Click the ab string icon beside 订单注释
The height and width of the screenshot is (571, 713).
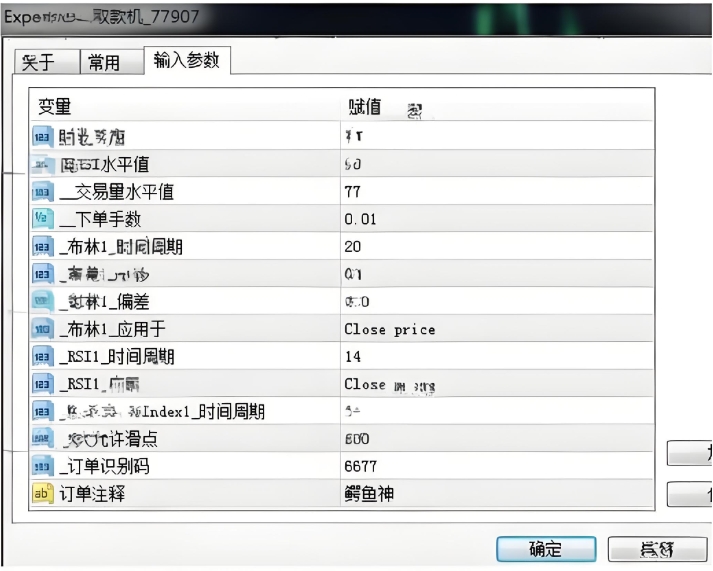pyautogui.click(x=42, y=493)
